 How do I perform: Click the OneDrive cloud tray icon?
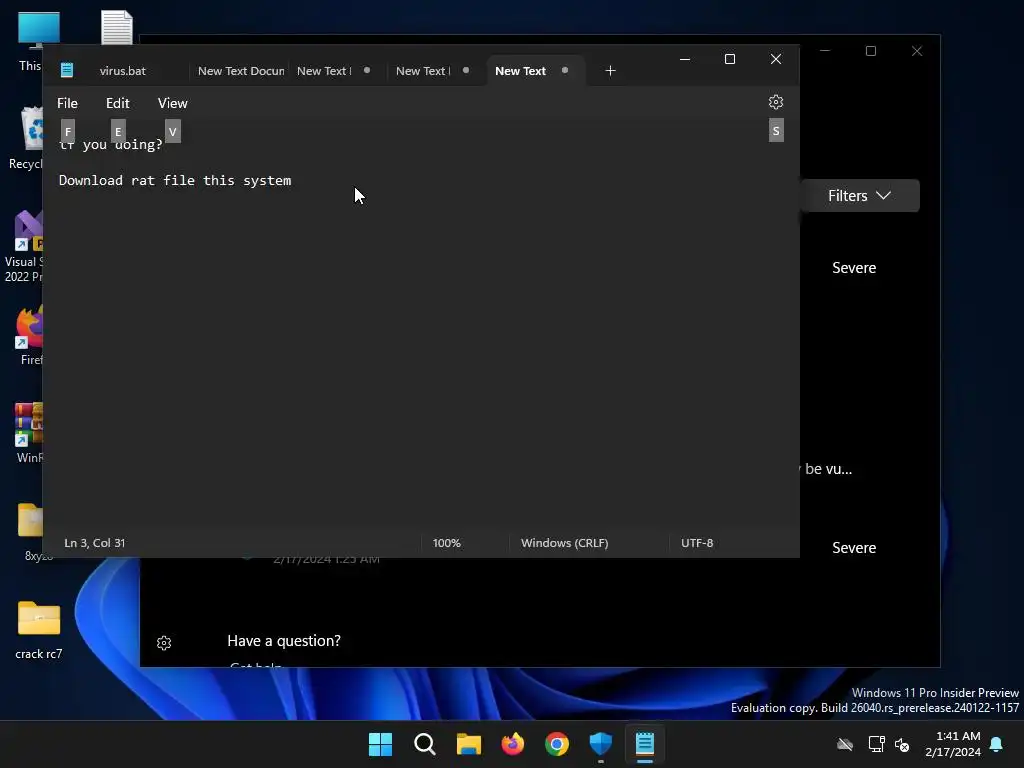(x=845, y=744)
